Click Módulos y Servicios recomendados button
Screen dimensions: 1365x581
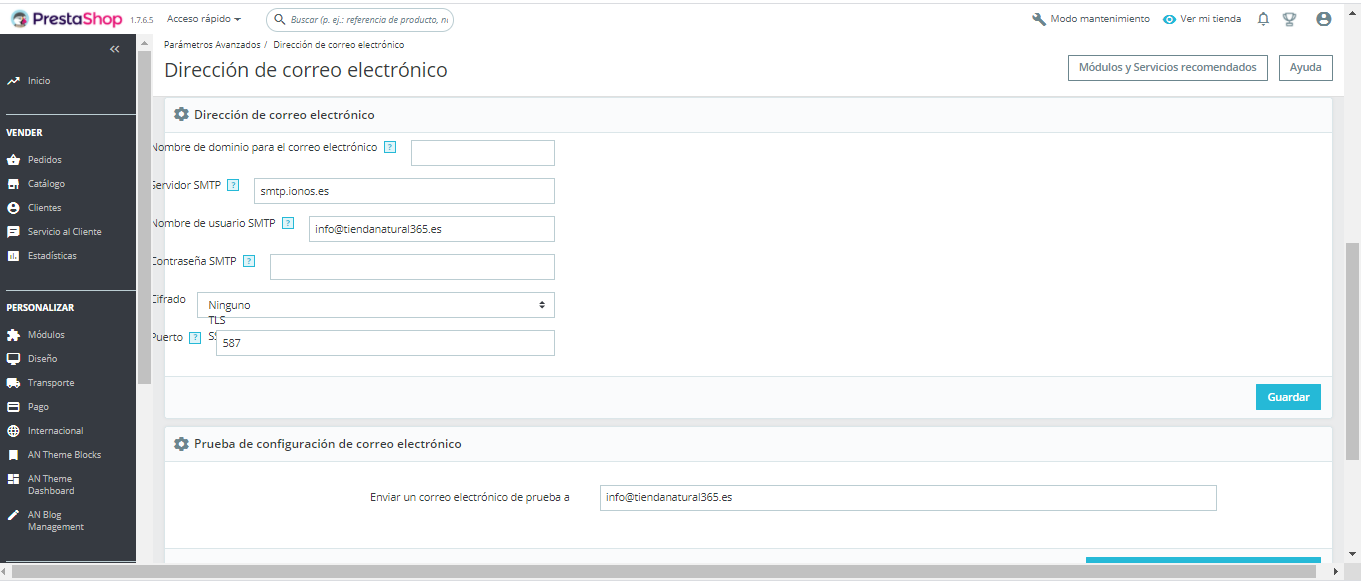1168,68
